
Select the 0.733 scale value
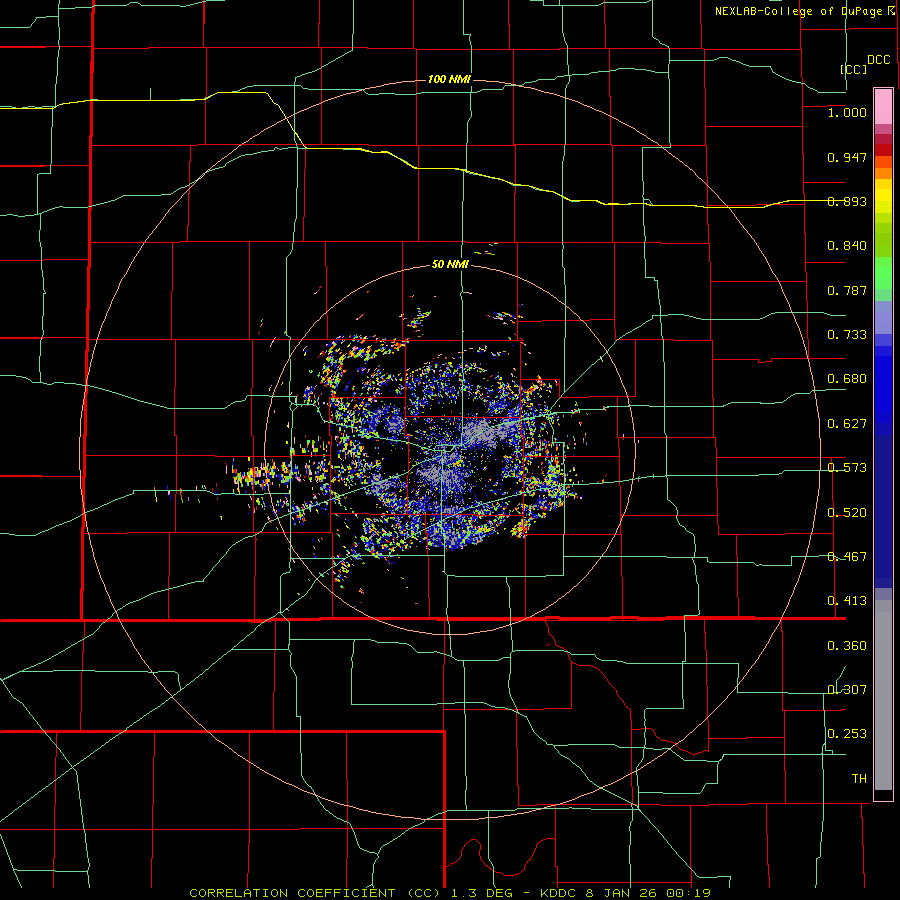click(x=847, y=335)
